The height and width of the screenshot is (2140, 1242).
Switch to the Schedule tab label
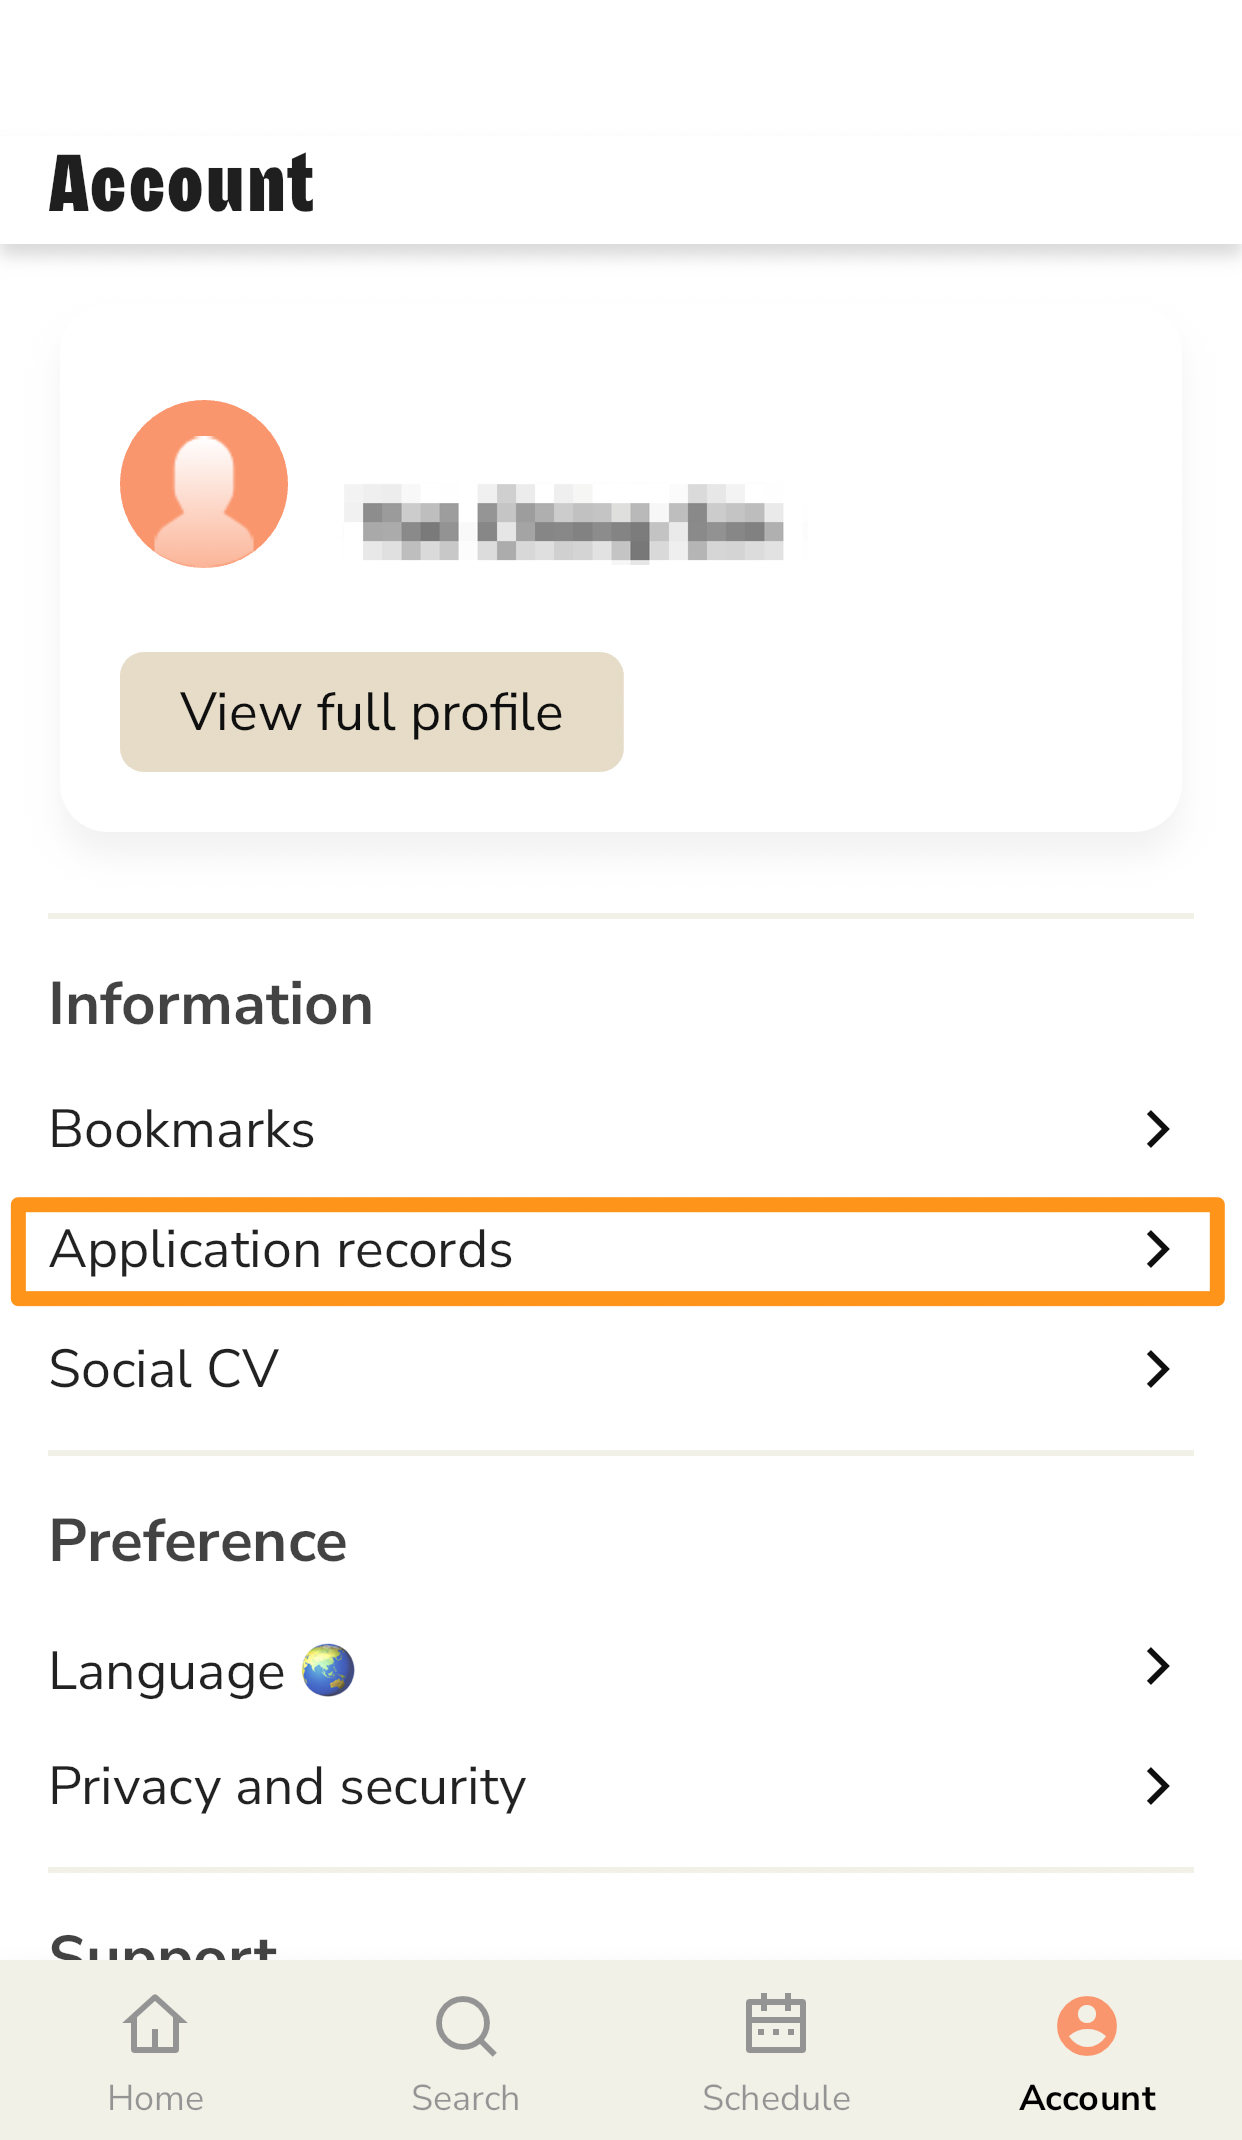click(x=776, y=2098)
